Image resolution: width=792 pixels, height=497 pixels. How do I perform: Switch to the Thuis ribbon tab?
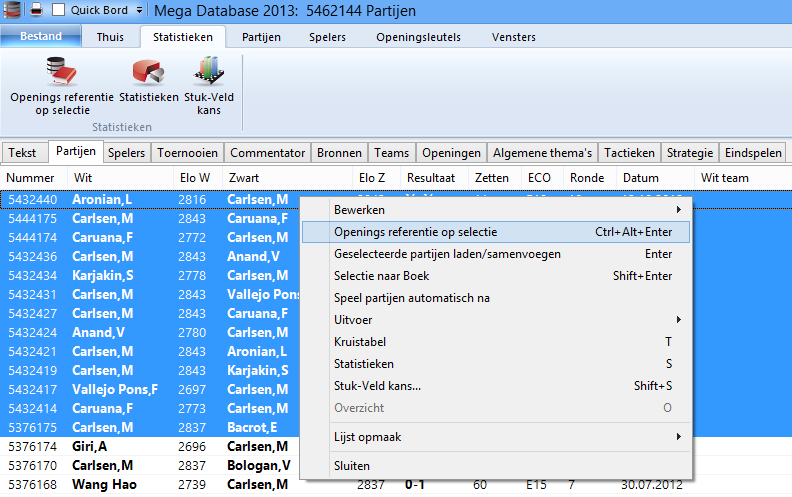[110, 37]
